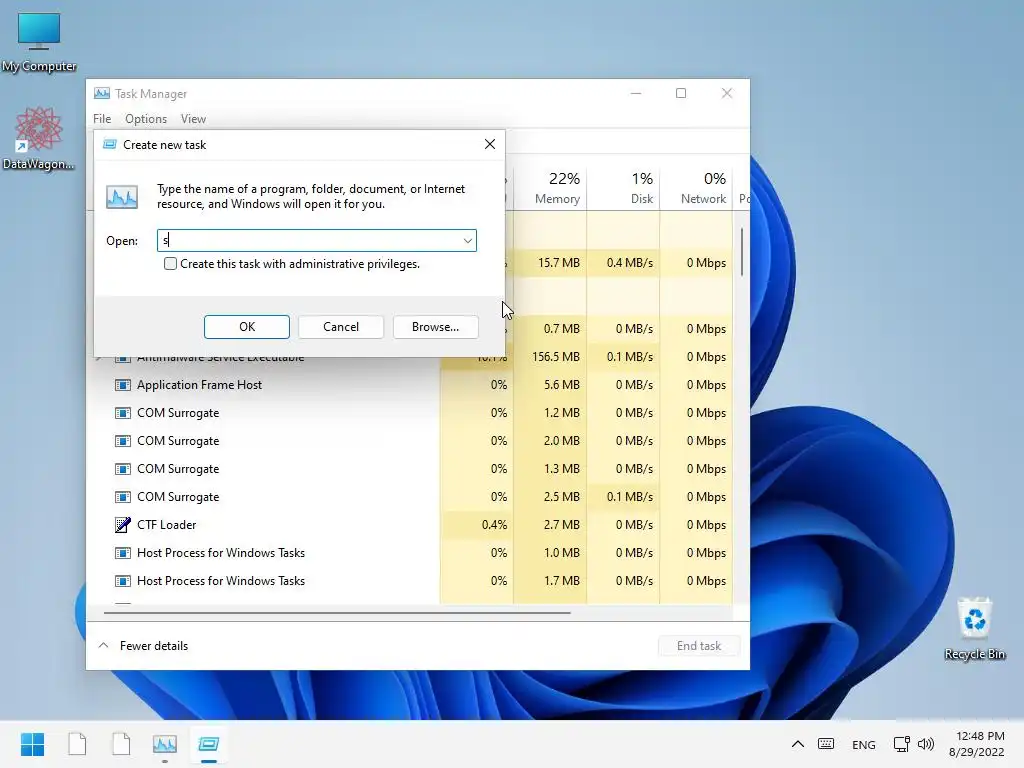Click the 0.4 MB/s disk value
The image size is (1024, 768).
click(x=630, y=263)
